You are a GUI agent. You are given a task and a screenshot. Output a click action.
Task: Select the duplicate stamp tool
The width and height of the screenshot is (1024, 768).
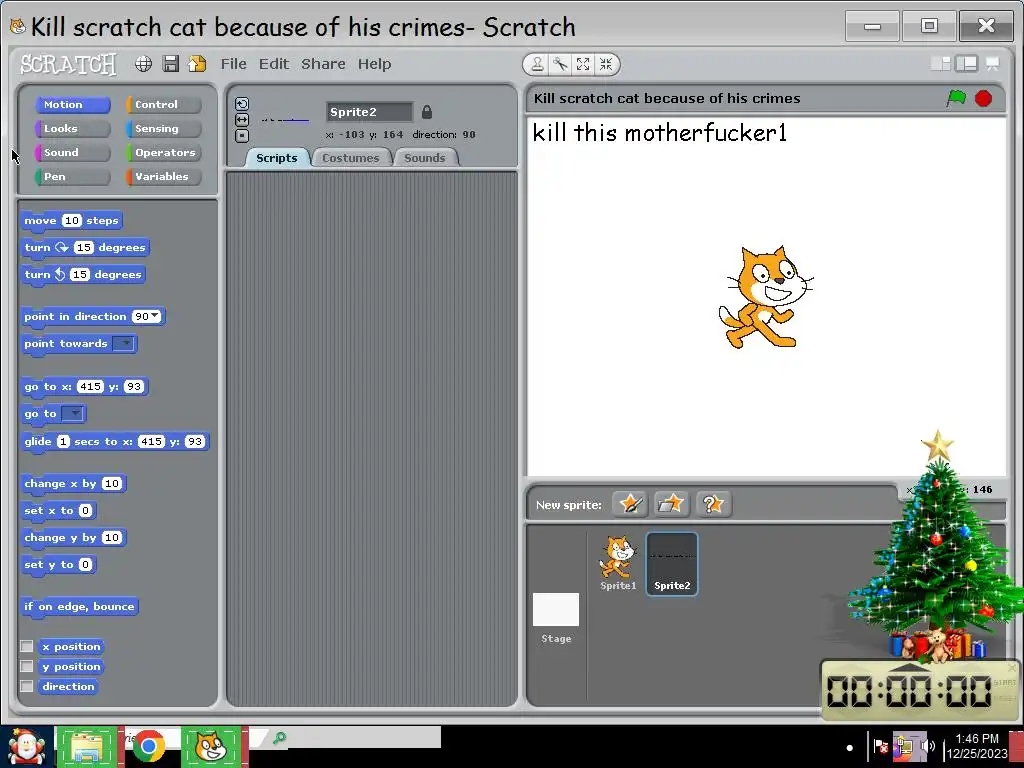click(537, 64)
